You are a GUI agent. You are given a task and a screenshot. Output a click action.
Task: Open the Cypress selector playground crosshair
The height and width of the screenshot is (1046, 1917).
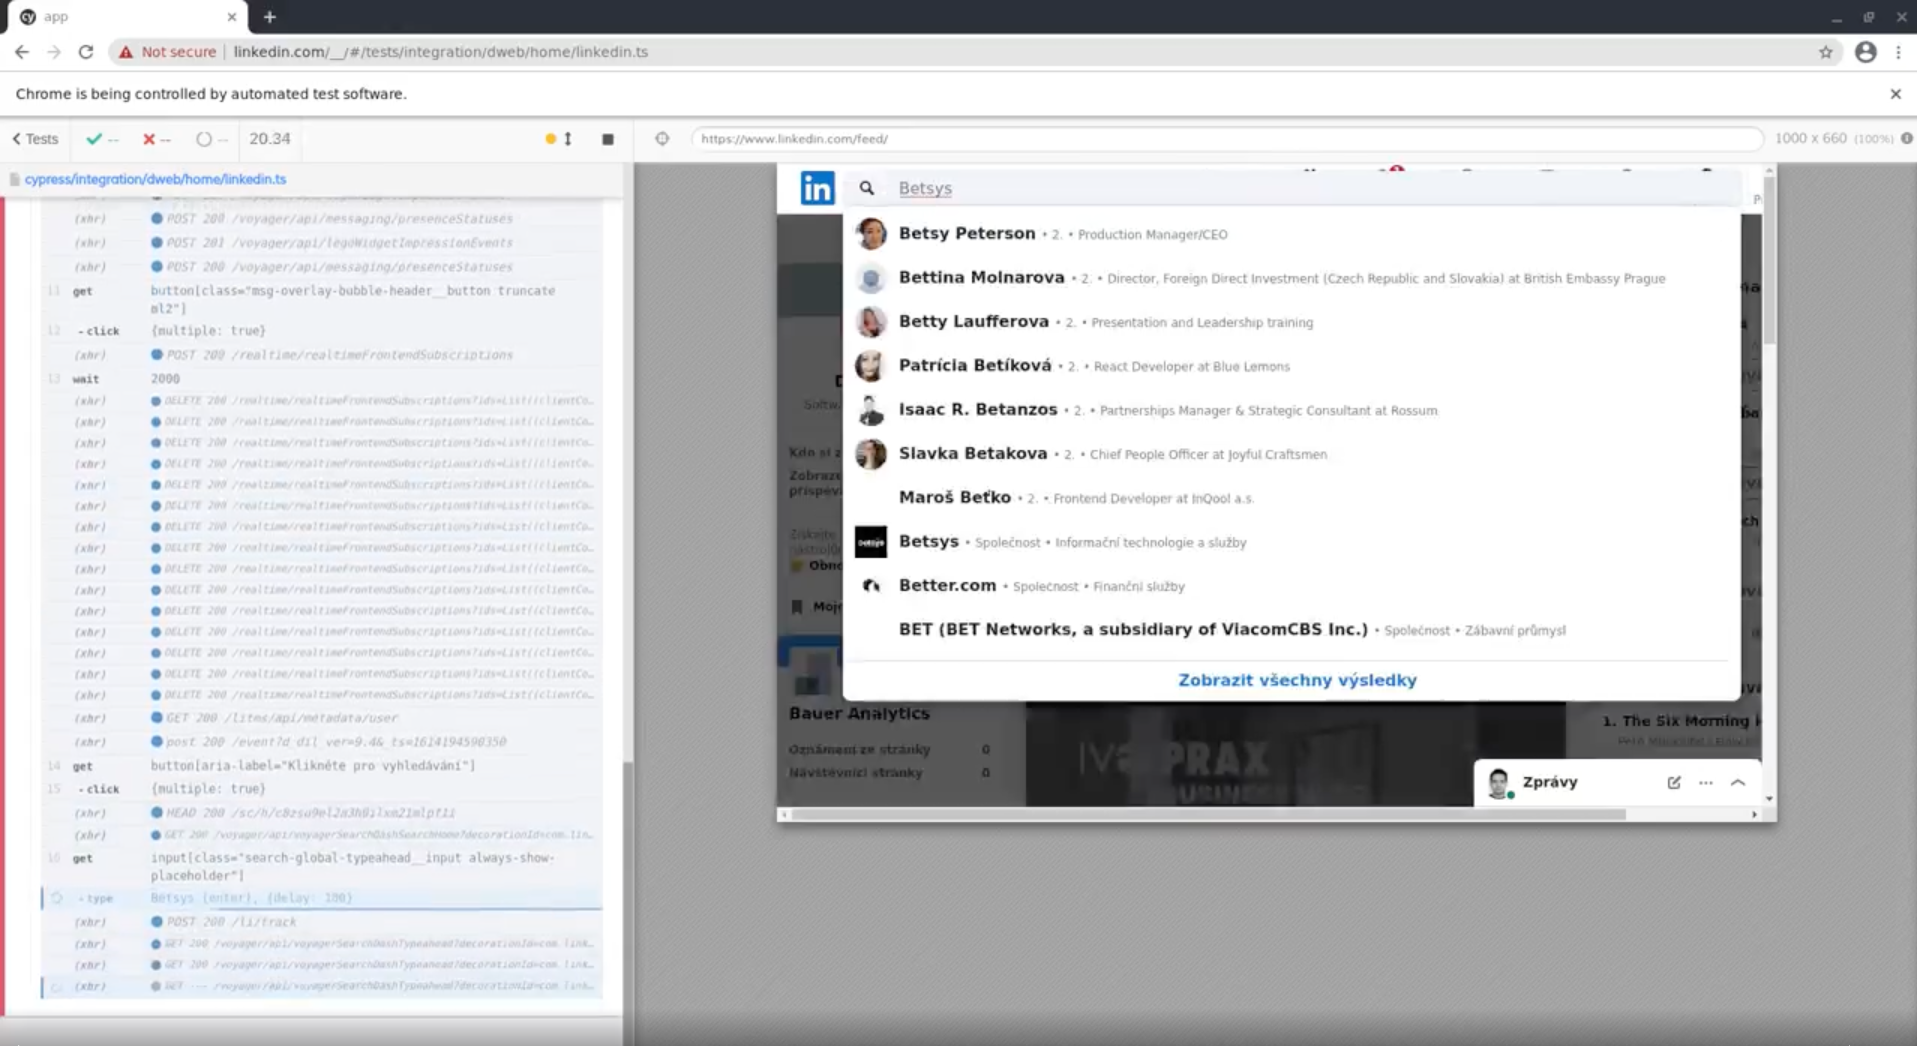pos(662,139)
